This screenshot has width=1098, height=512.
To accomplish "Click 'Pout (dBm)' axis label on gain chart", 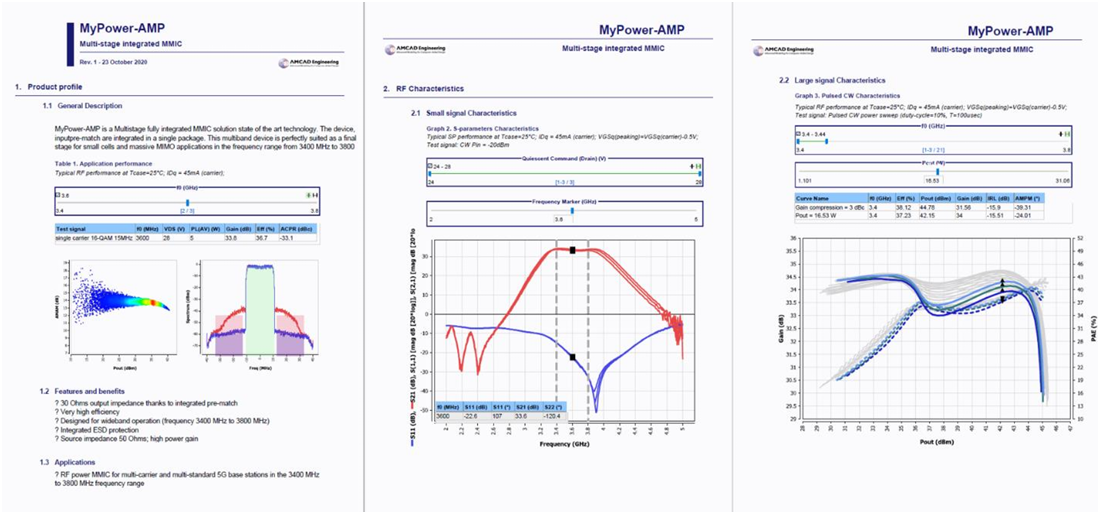I will pyautogui.click(x=935, y=443).
